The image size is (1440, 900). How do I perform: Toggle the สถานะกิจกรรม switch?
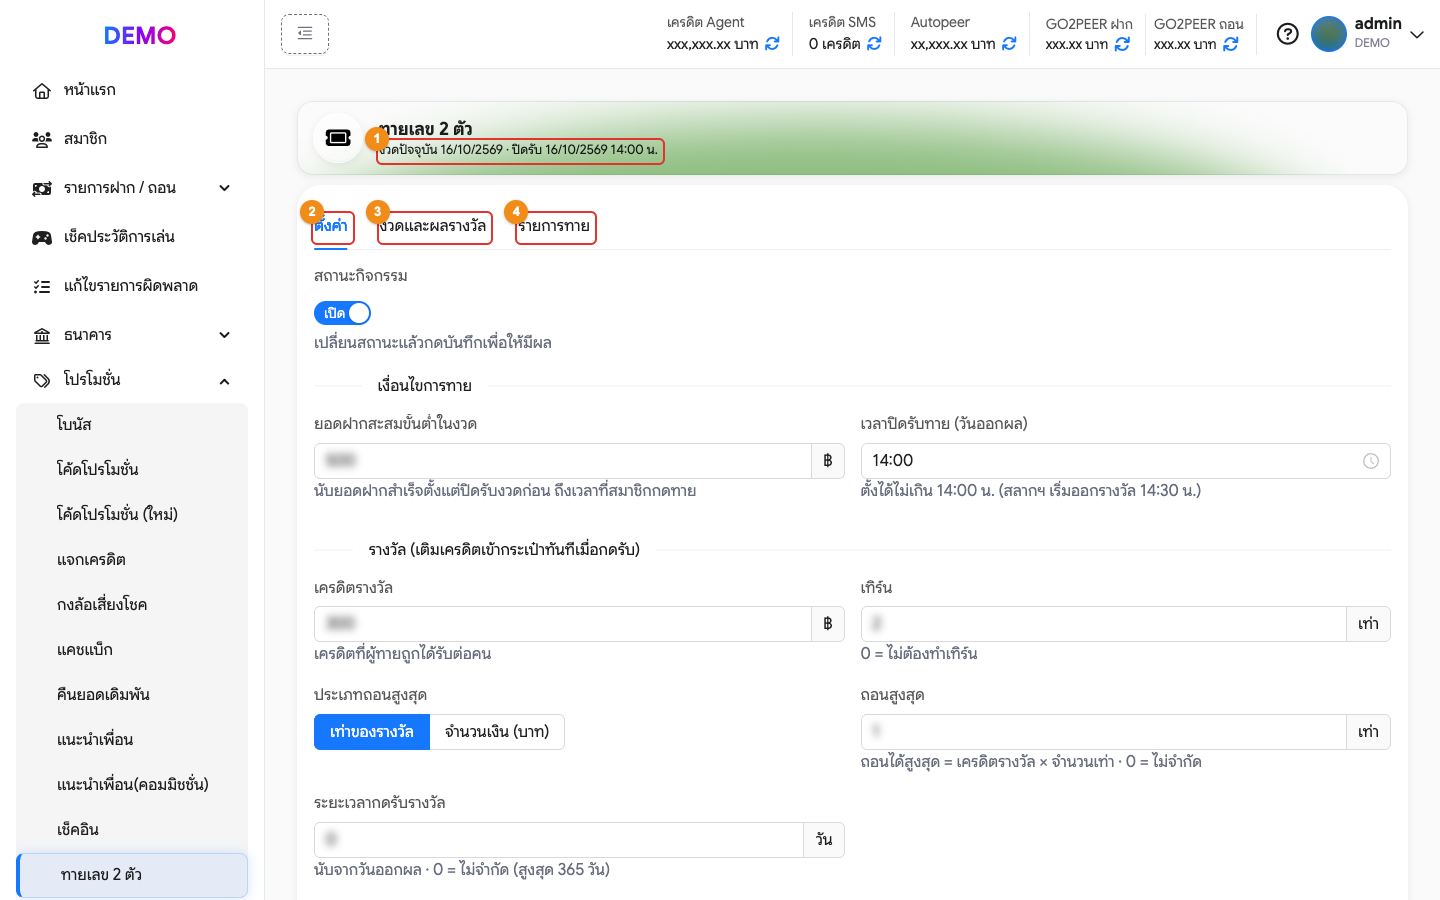point(342,313)
